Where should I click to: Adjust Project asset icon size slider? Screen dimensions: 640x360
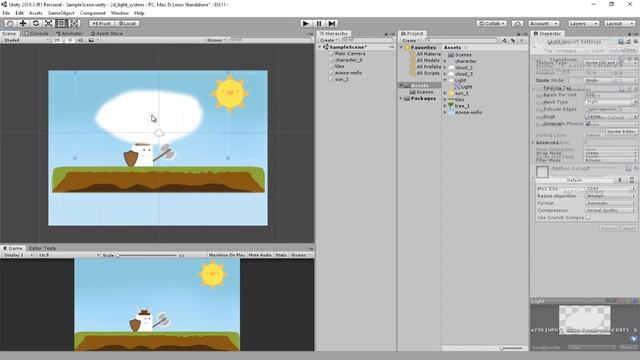point(512,348)
